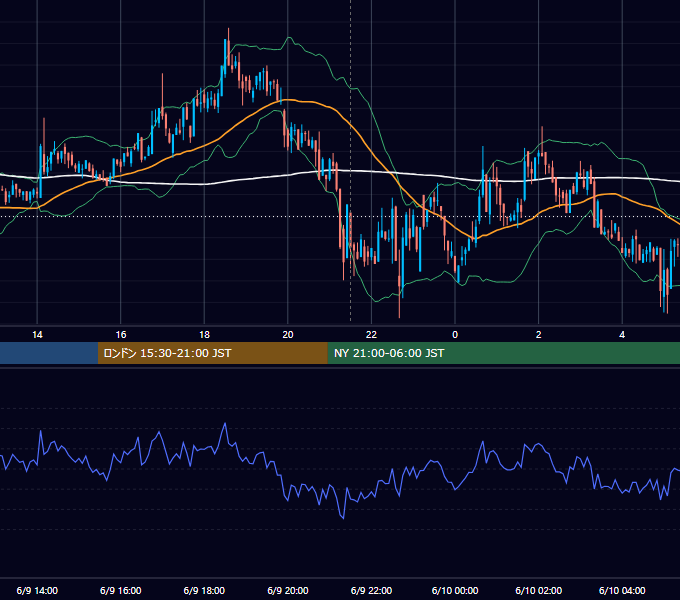Click the 14 hour label on price chart axis
This screenshot has width=680, height=600.
tap(37, 335)
